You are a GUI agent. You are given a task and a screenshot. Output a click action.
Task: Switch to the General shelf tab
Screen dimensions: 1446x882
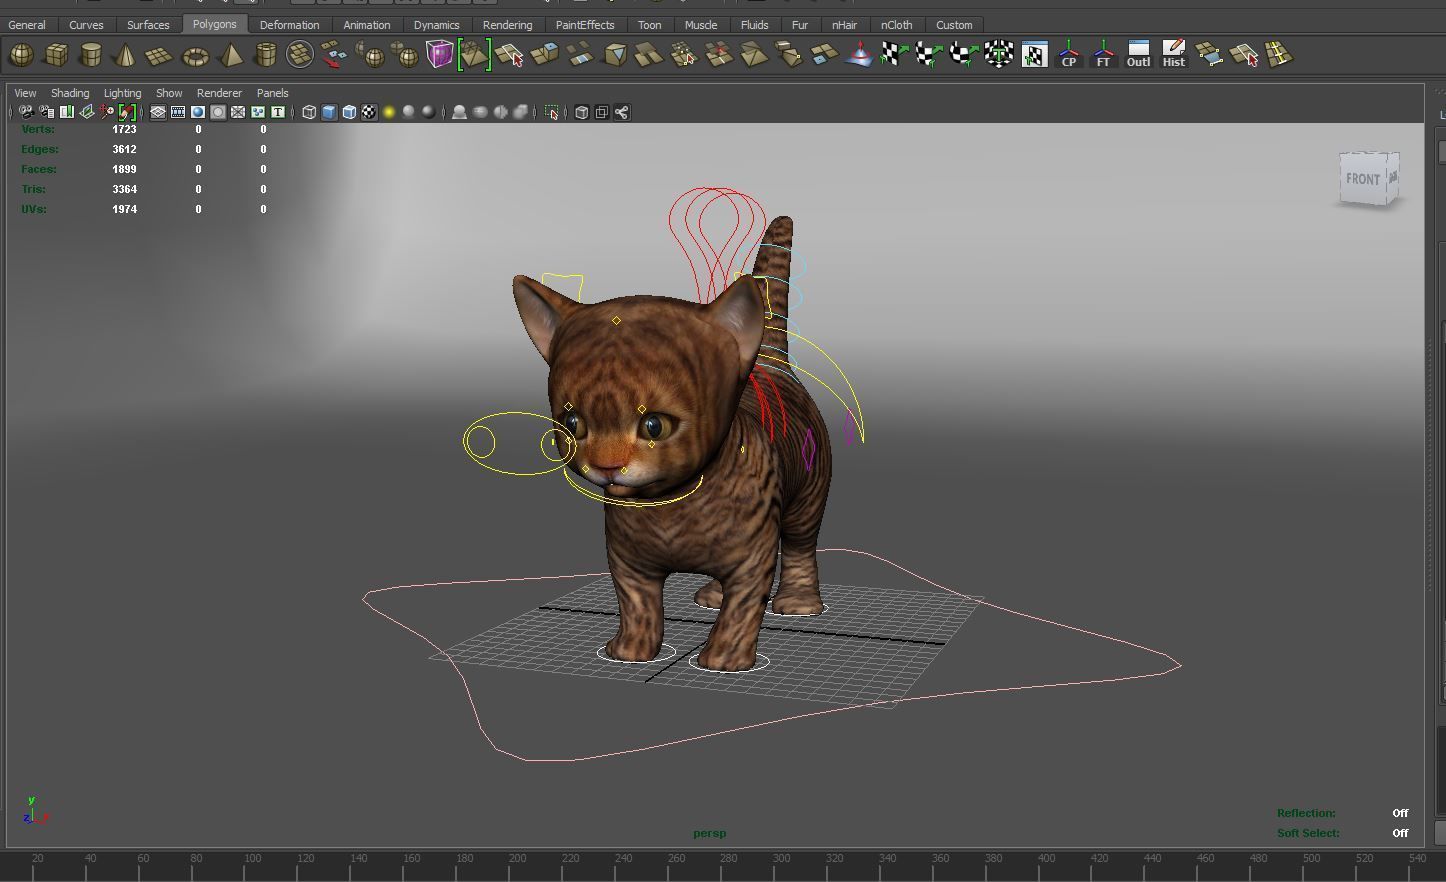pos(27,25)
